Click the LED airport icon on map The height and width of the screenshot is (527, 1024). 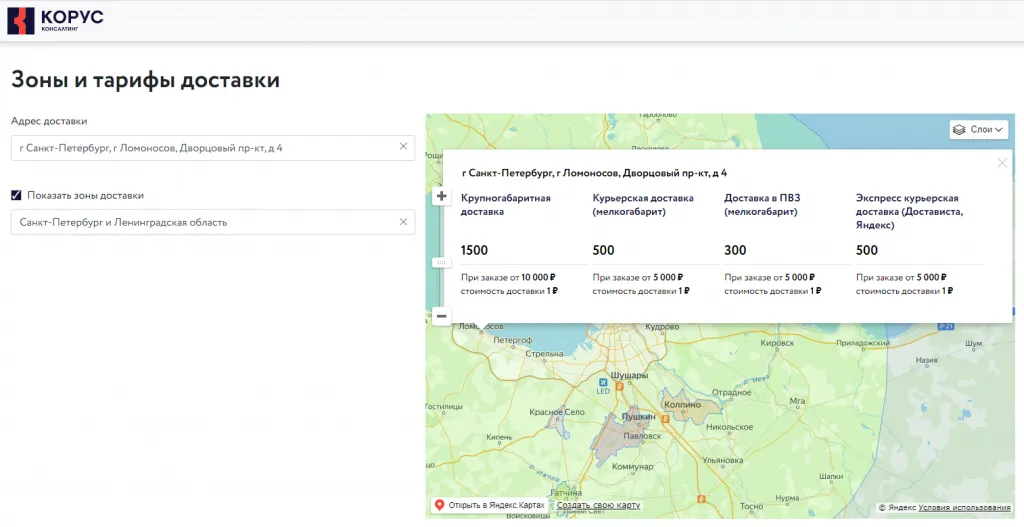coord(603,381)
